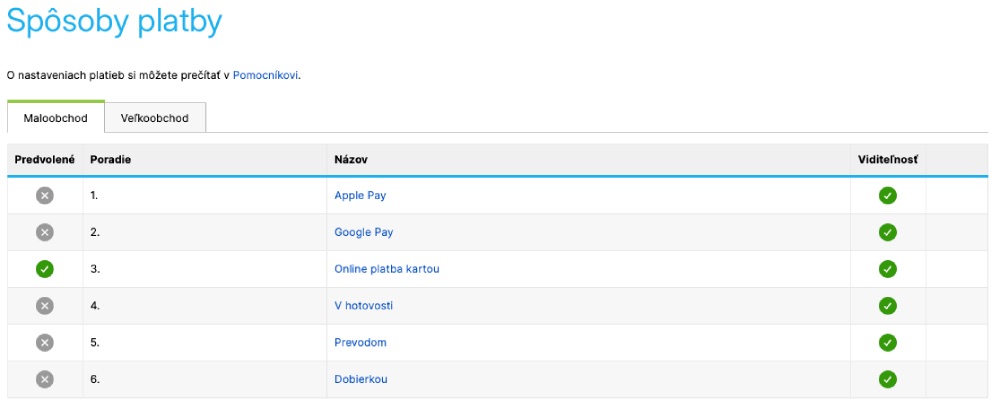Toggle visibility of Online platba kartou
Image resolution: width=1000 pixels, height=409 pixels.
point(887,269)
